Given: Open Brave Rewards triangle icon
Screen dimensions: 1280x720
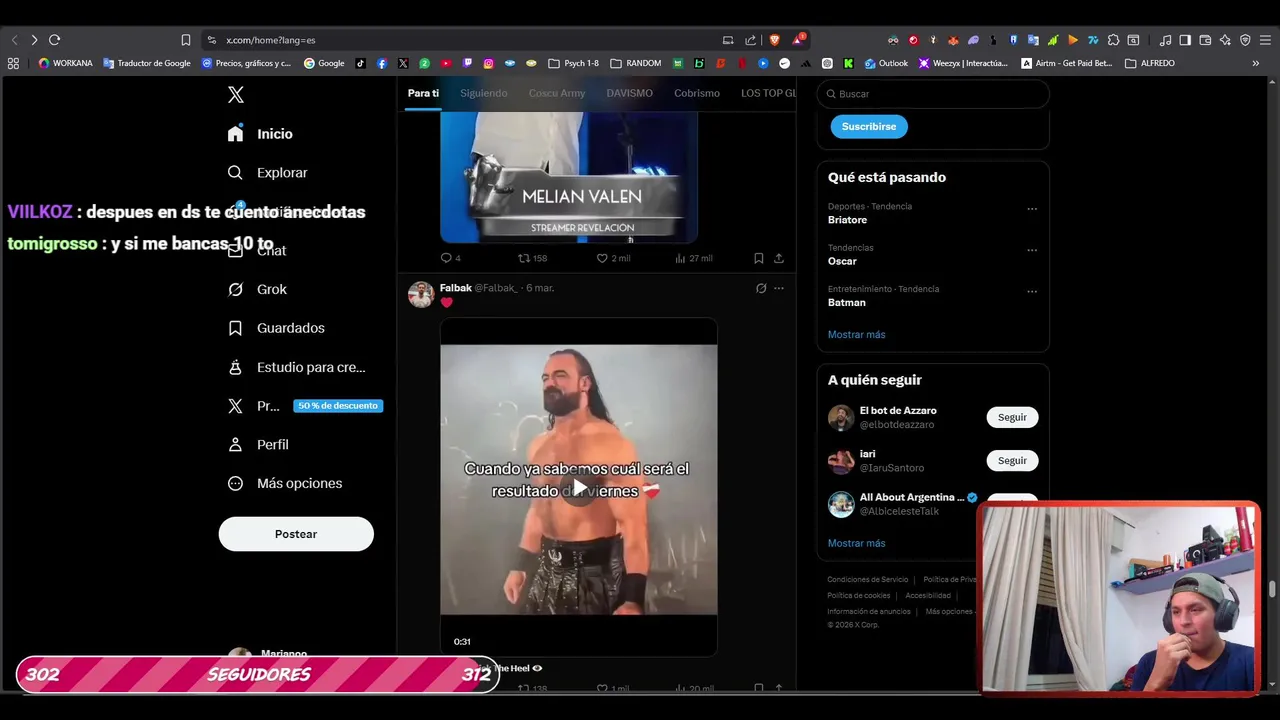Looking at the screenshot, I should [798, 40].
